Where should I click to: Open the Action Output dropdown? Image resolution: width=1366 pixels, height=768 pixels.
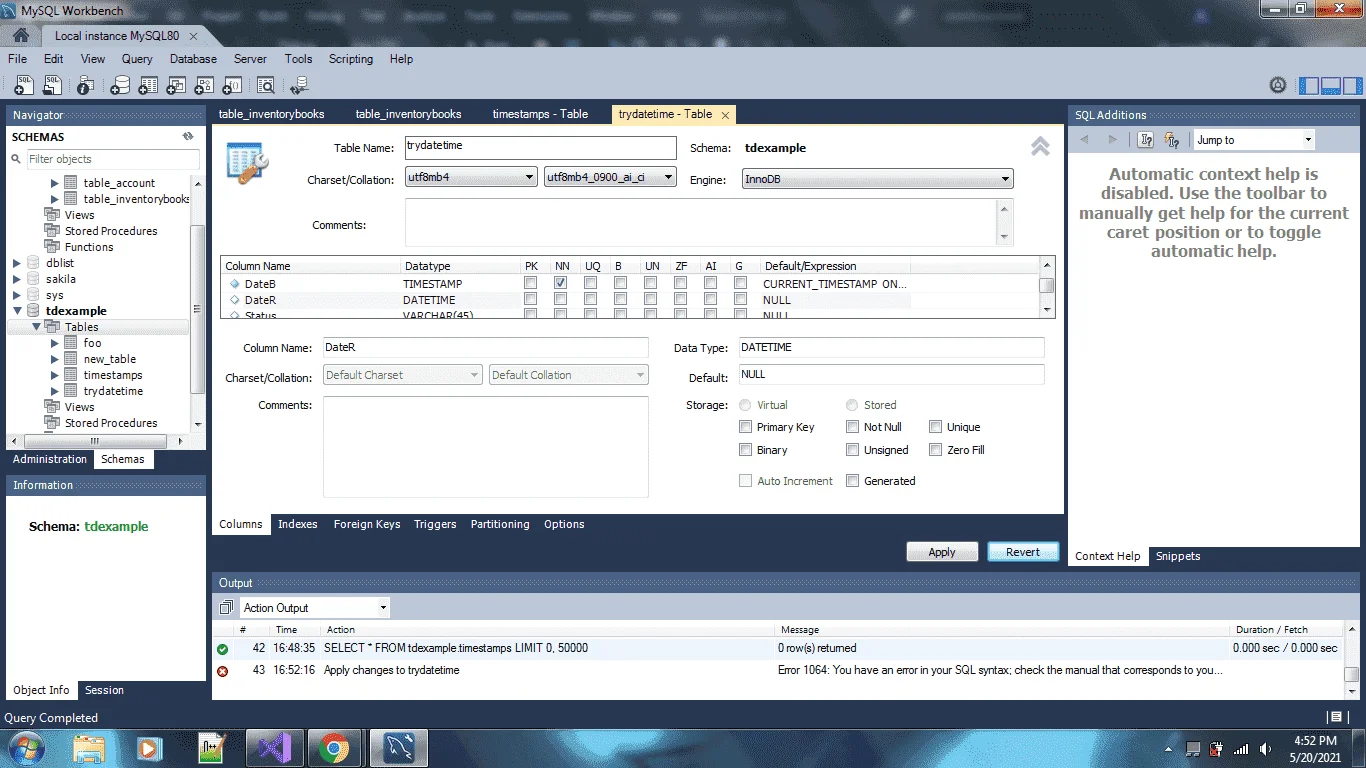[x=314, y=608]
